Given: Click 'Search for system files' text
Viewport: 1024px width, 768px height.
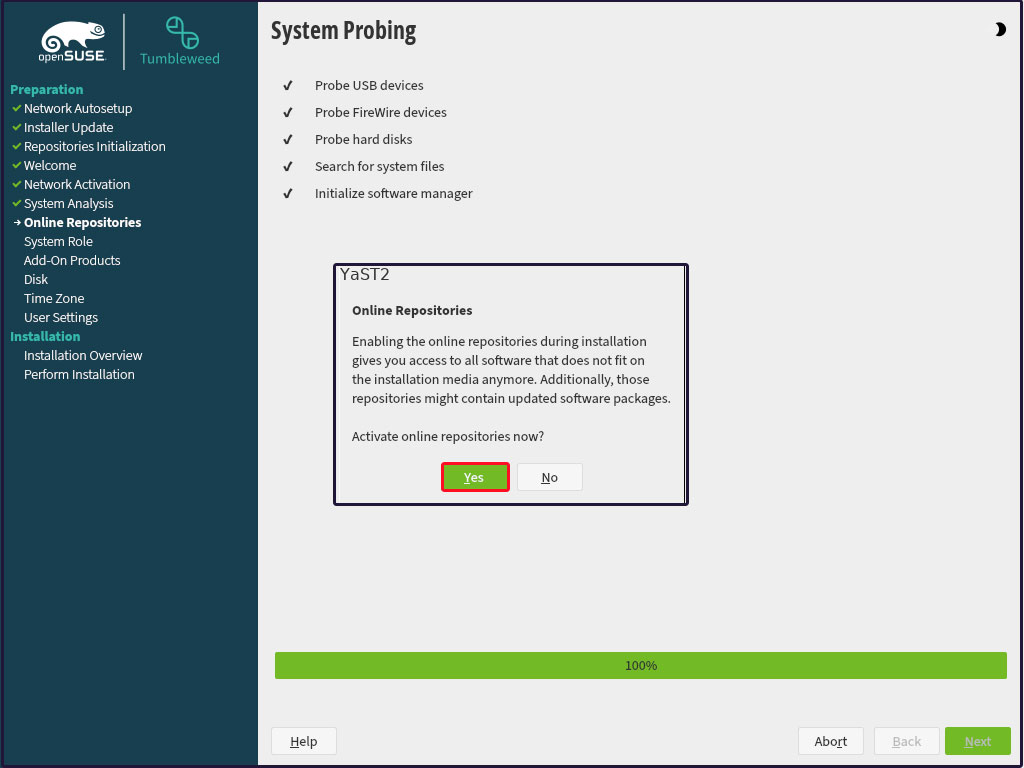Looking at the screenshot, I should pos(379,167).
